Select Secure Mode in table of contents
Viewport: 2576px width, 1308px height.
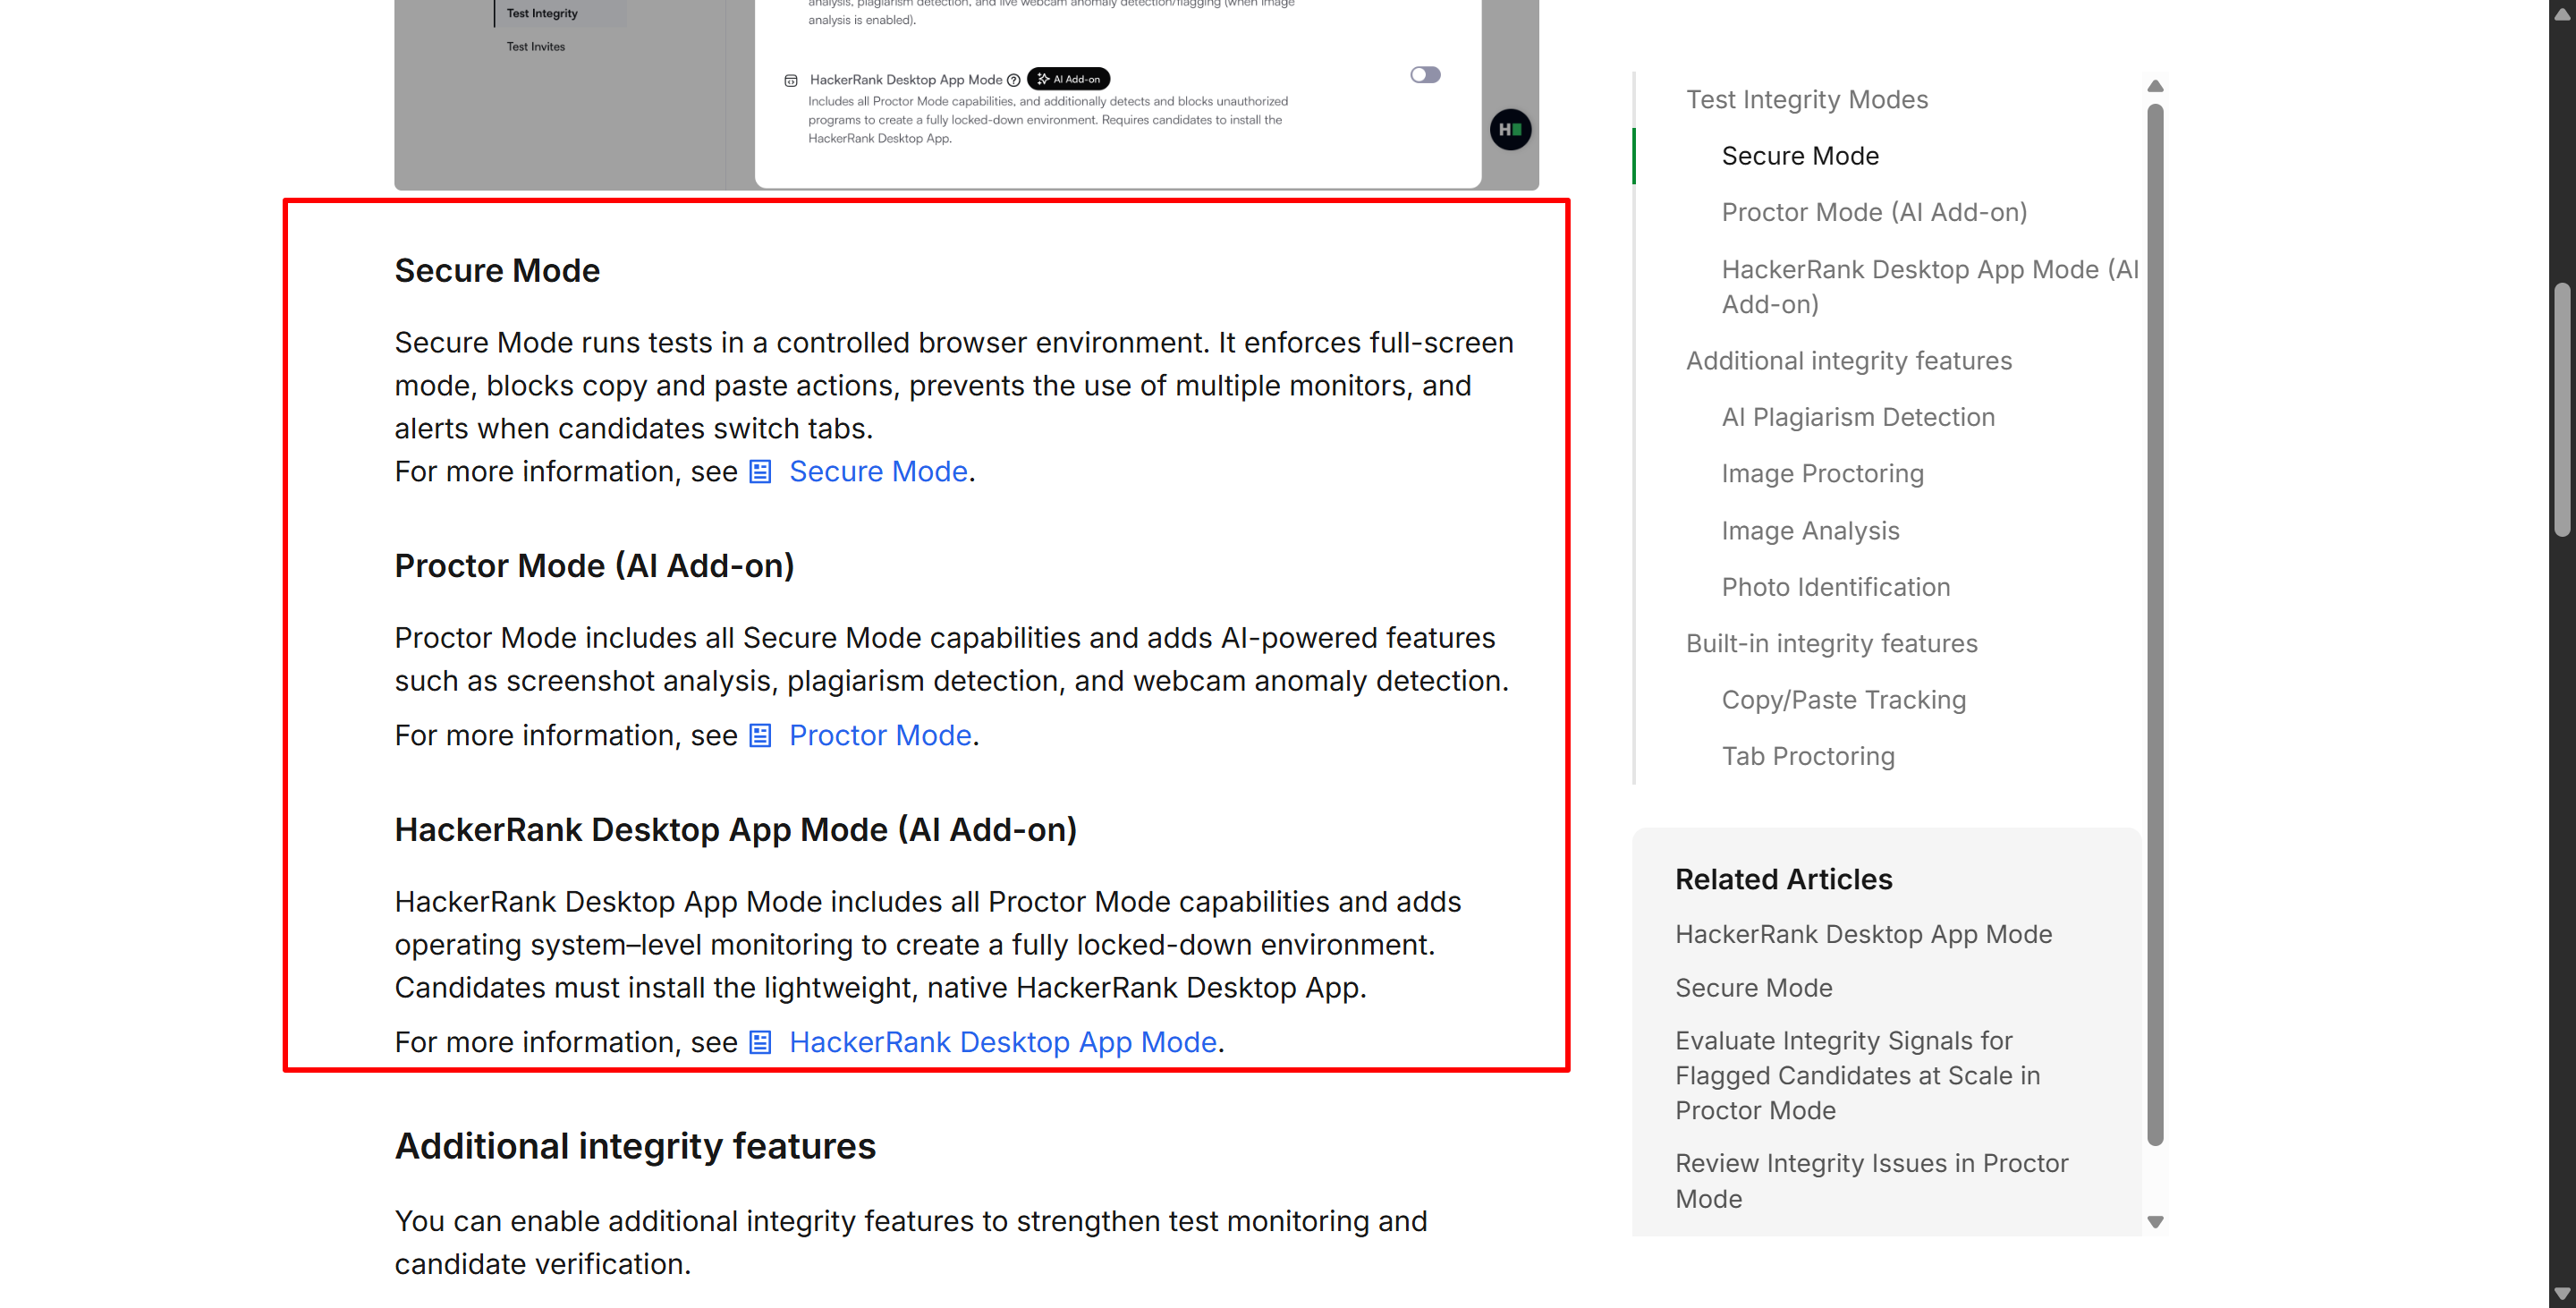click(x=1800, y=156)
